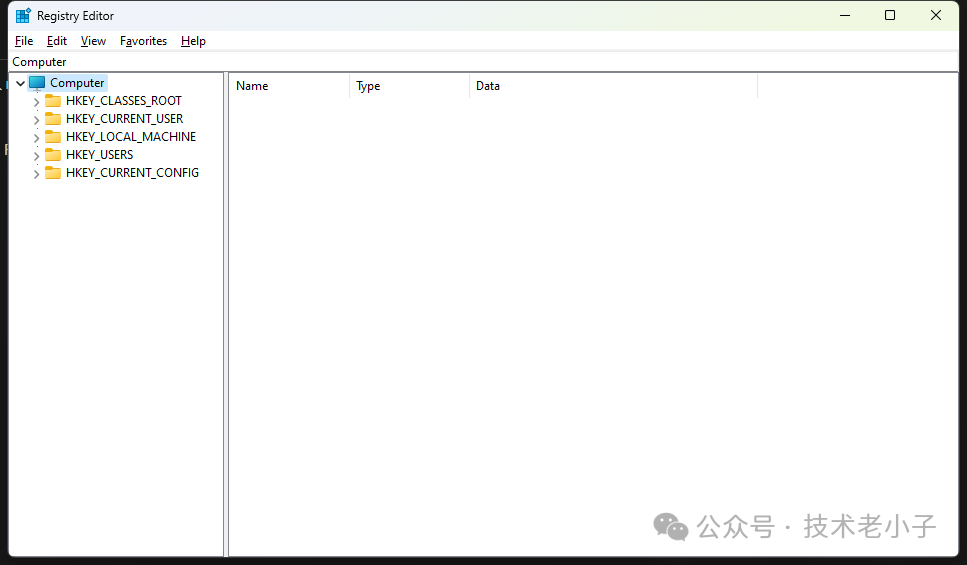Click the HKEY_CLASSES_ROOT folder icon

click(x=53, y=101)
